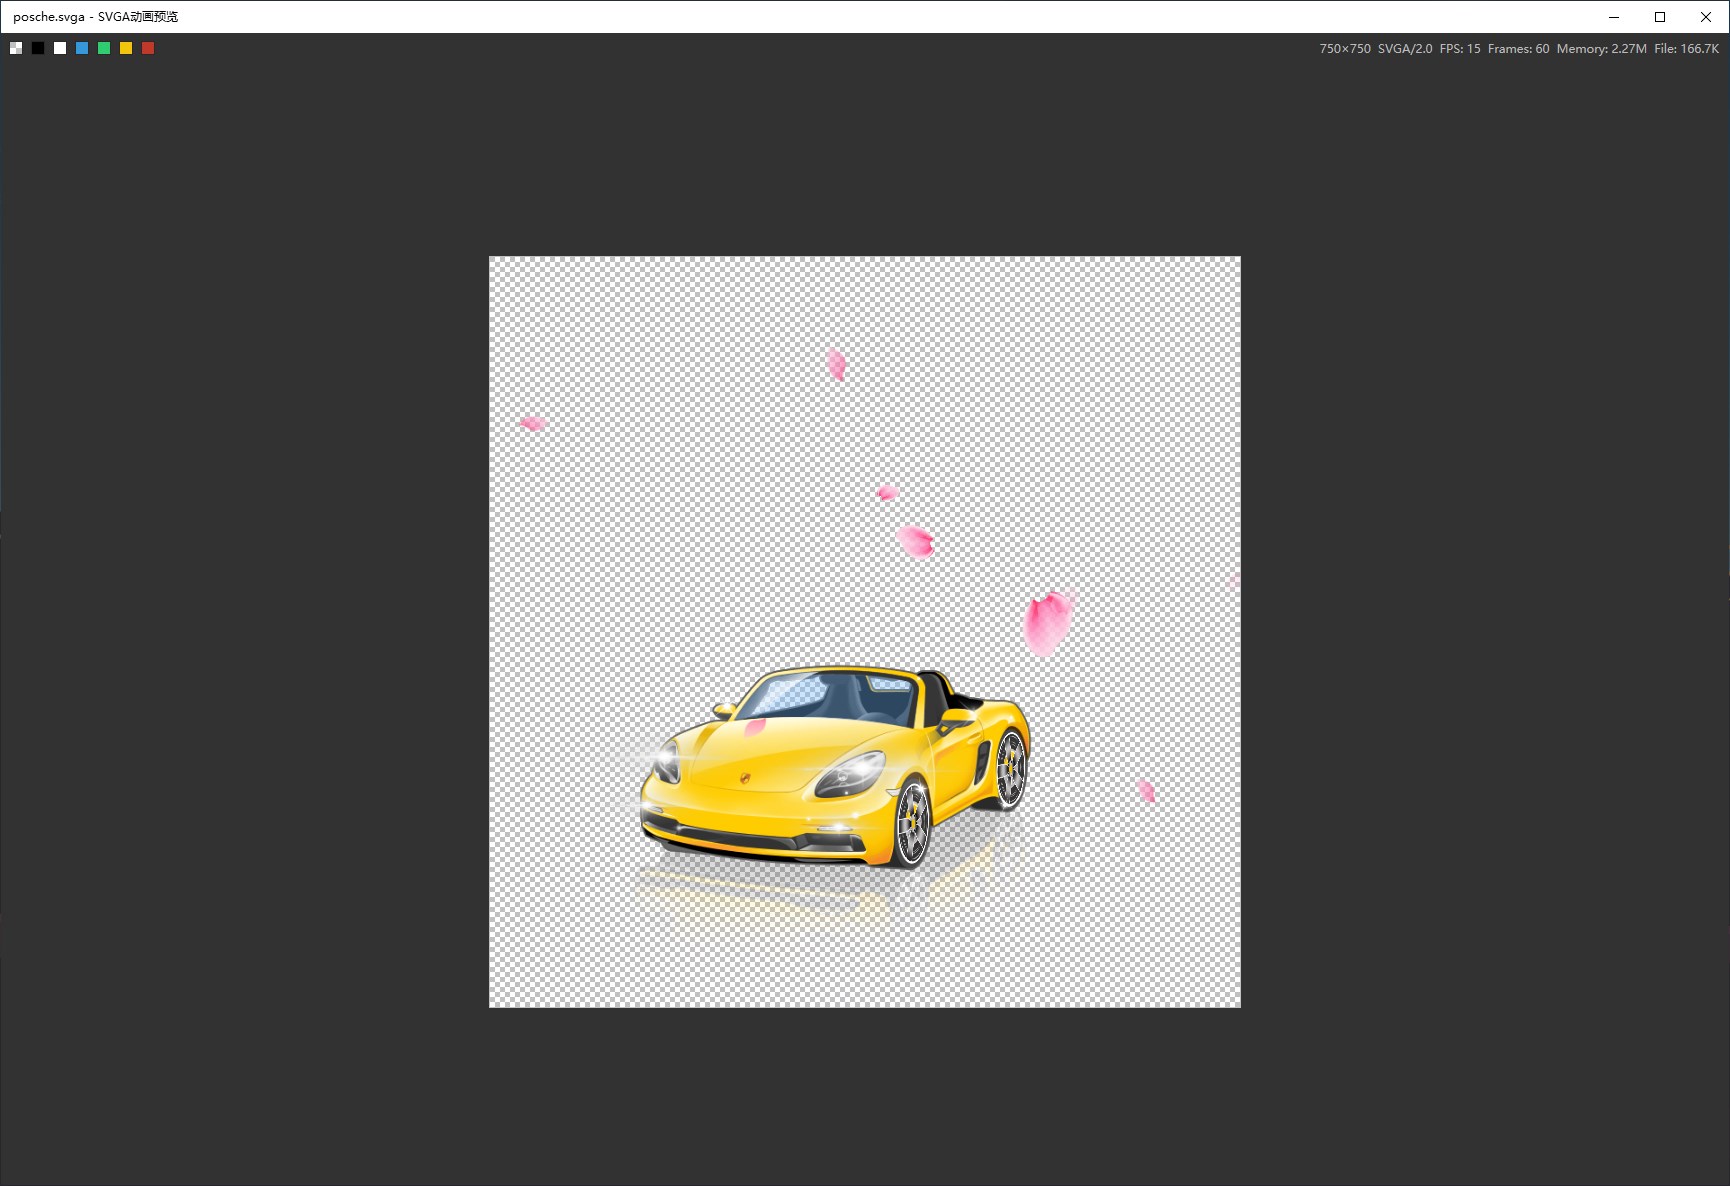Maximize the posche.svga preview window

point(1660,17)
